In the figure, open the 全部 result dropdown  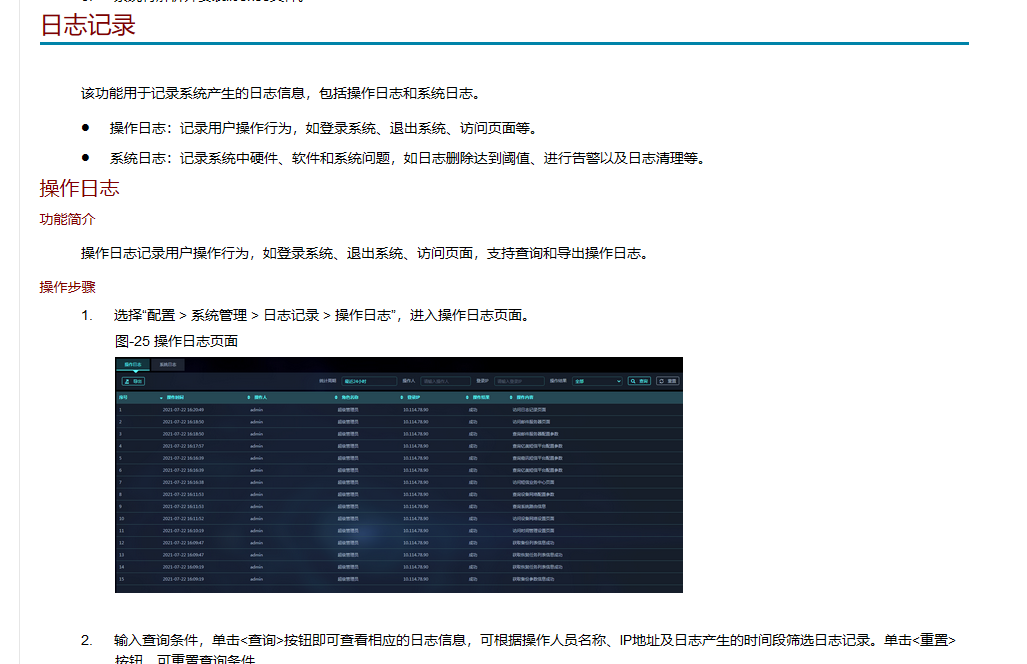597,381
